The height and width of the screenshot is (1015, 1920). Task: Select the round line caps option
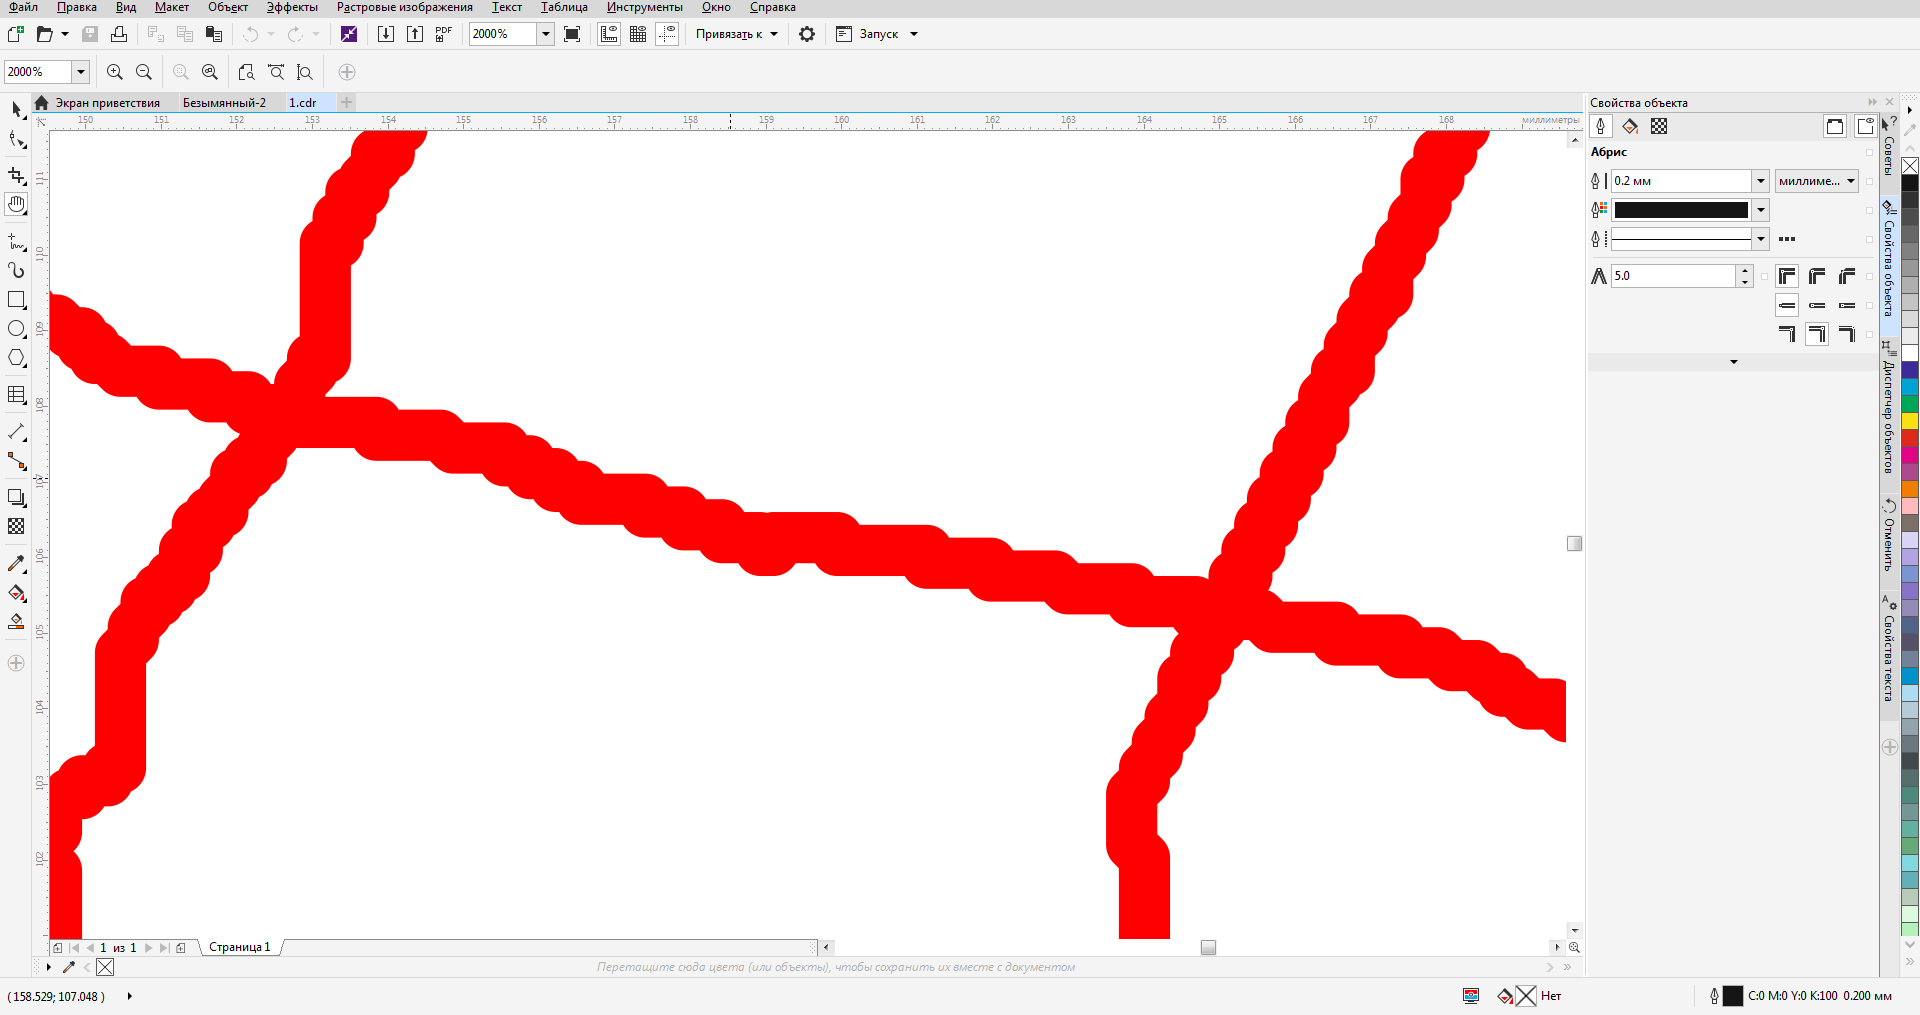click(1817, 305)
